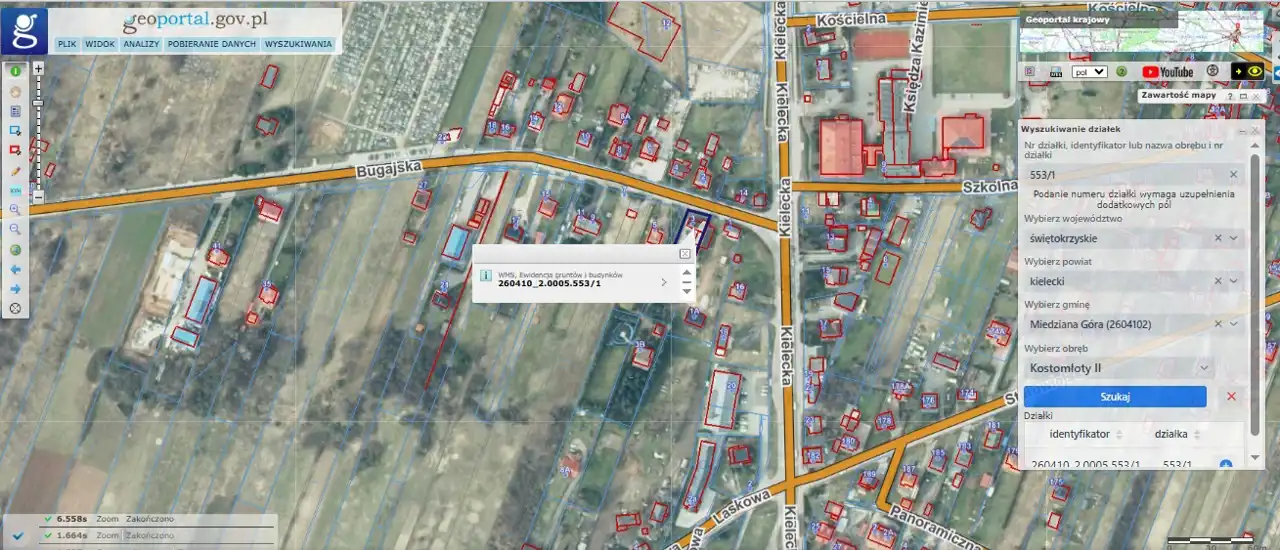Go to previous map view arrow
Screen dimensions: 1280x550
click(x=15, y=269)
